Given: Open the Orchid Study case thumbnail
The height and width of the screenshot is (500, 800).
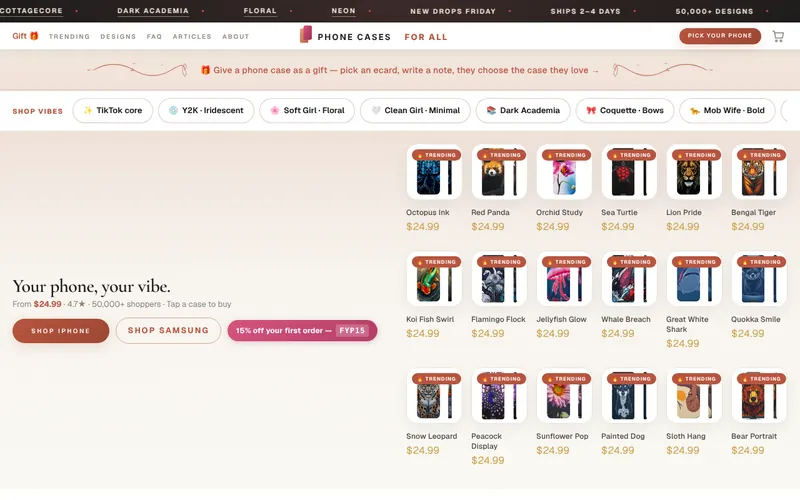Looking at the screenshot, I should (x=564, y=172).
